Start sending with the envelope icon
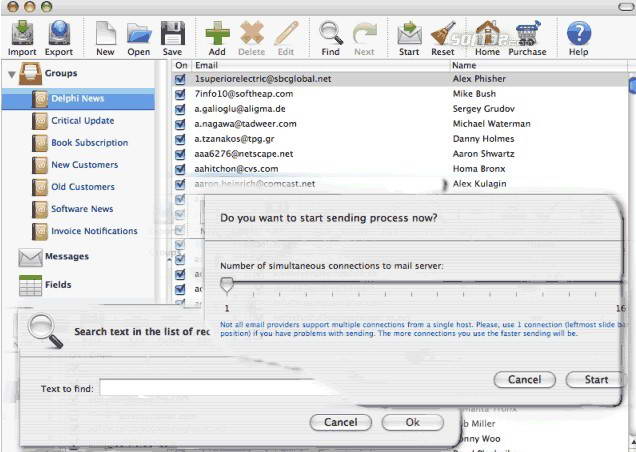Screen dimensions: 636x452 click(x=409, y=33)
